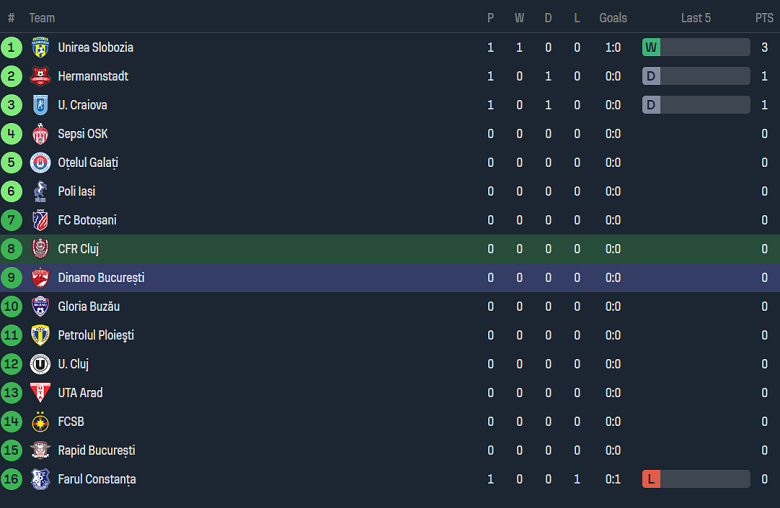
Task: Click the CFR Cluj club crest
Action: tap(40, 249)
